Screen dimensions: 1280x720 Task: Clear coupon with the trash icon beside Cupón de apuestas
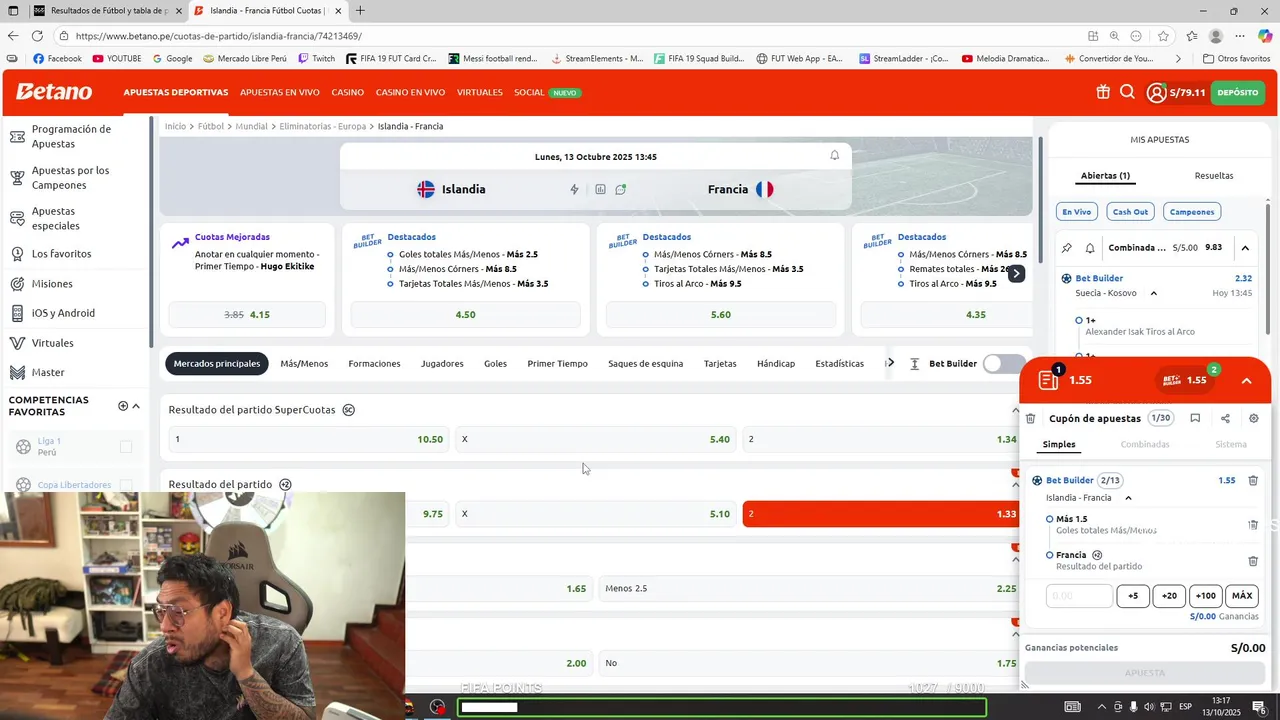[x=1031, y=419]
